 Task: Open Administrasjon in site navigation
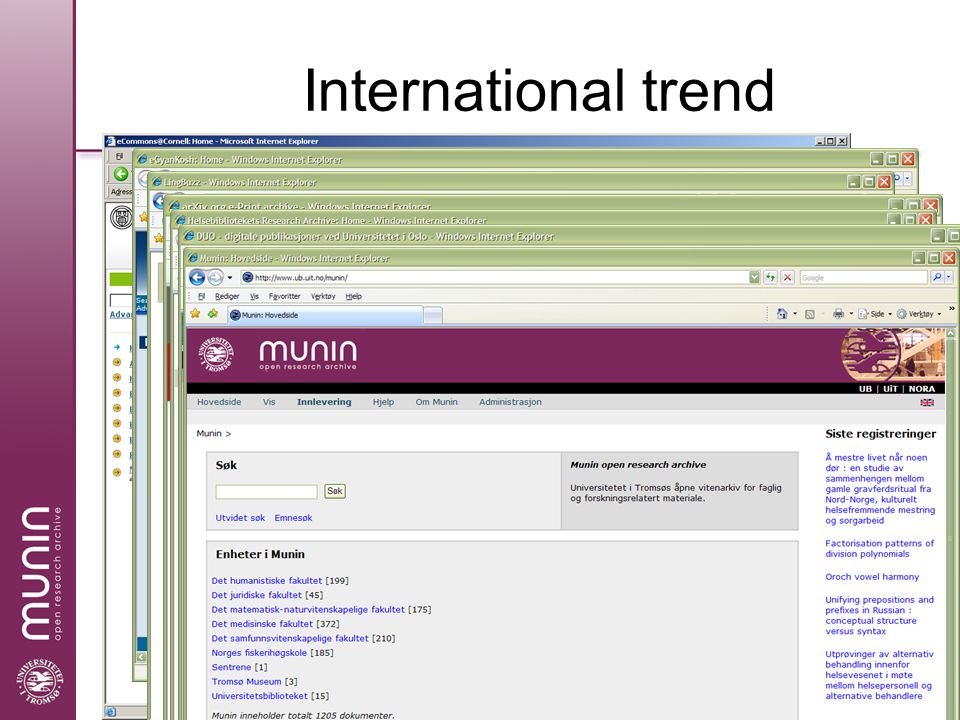tap(510, 402)
